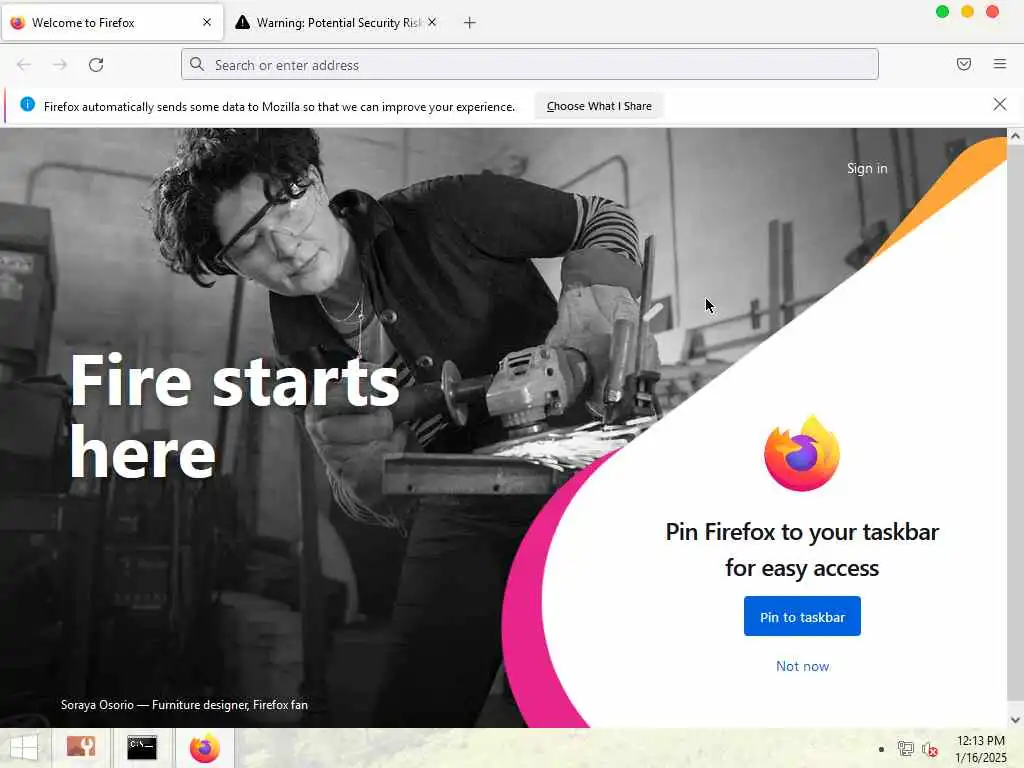Select the Not now link
1024x768 pixels.
click(x=802, y=666)
